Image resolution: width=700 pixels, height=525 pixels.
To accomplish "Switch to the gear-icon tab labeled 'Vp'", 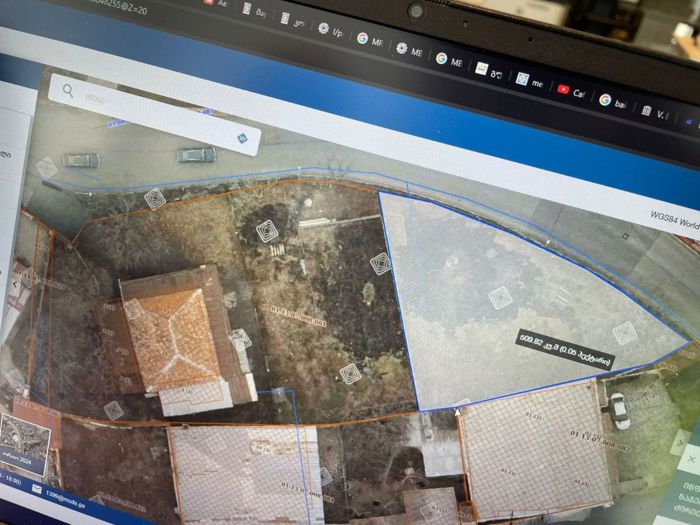I will (331, 31).
